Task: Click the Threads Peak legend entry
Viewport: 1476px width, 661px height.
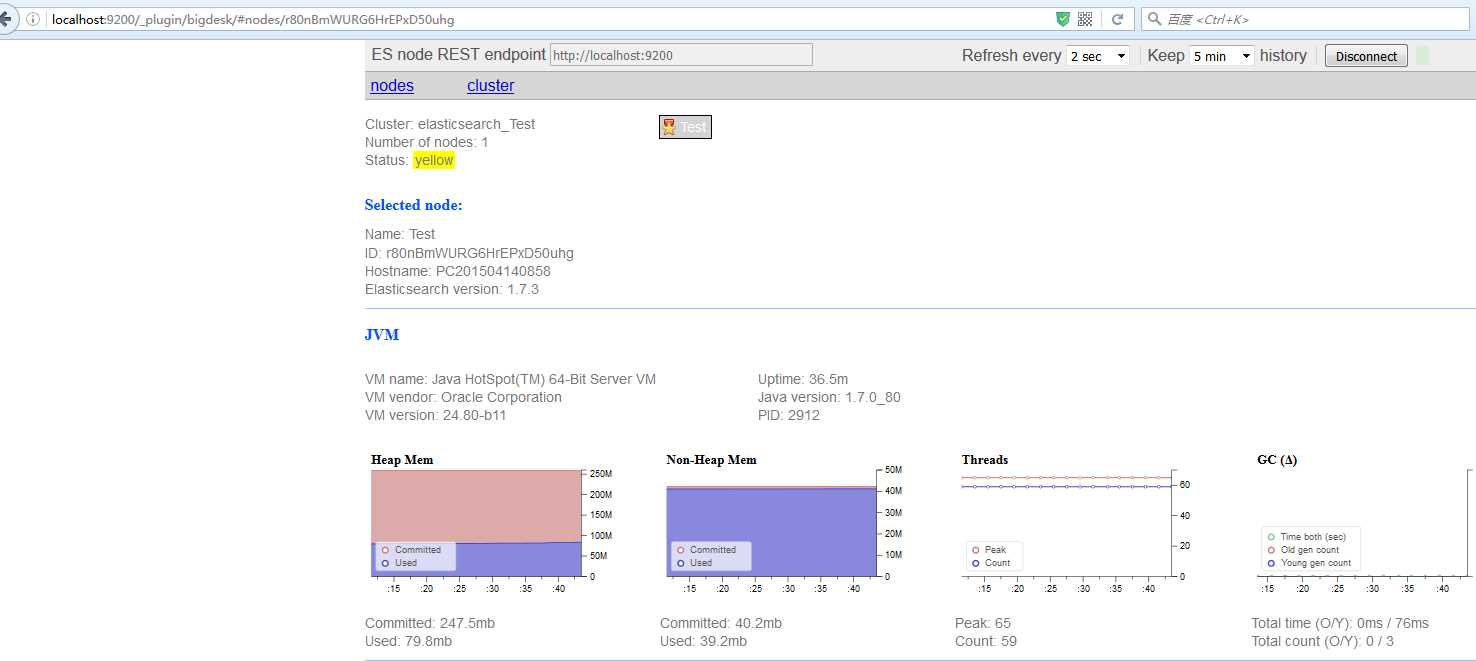Action: pyautogui.click(x=989, y=550)
